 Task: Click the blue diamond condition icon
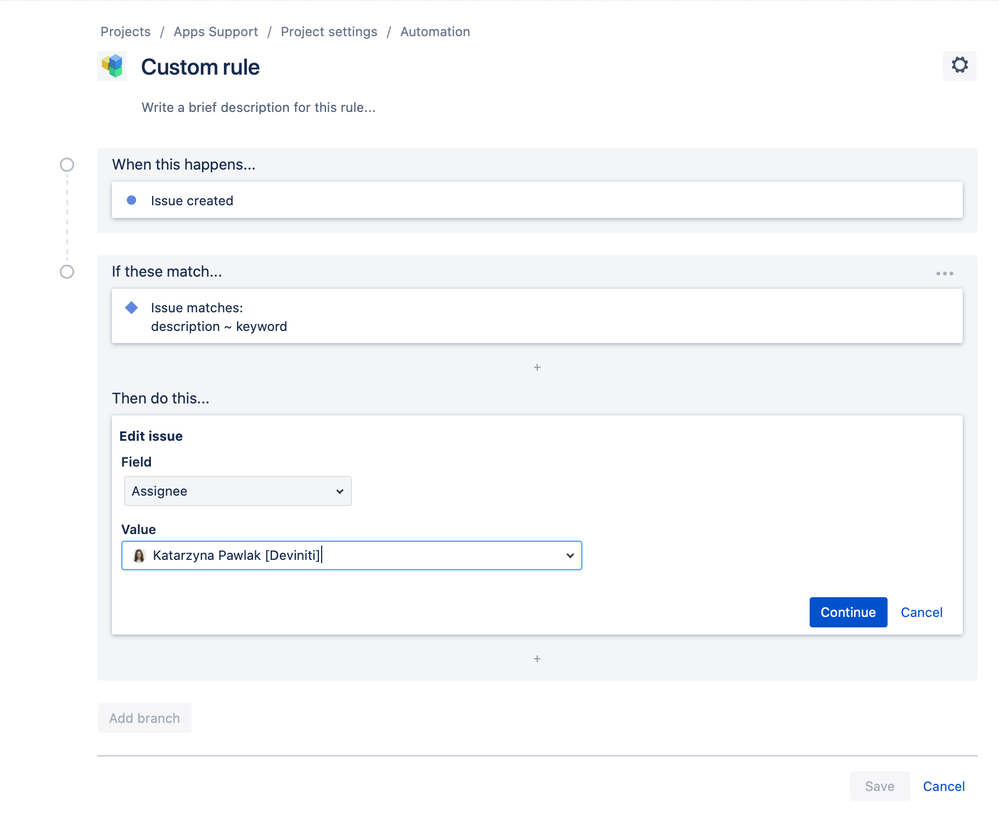[131, 308]
